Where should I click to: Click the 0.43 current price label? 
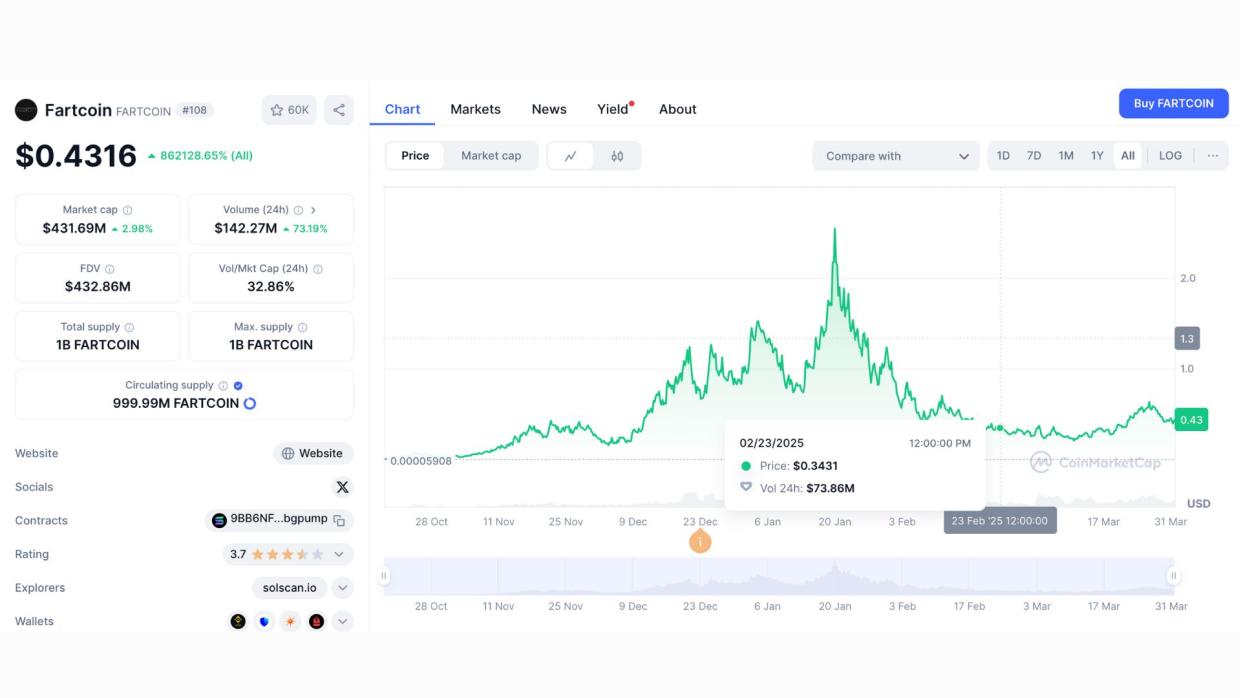coord(1191,420)
